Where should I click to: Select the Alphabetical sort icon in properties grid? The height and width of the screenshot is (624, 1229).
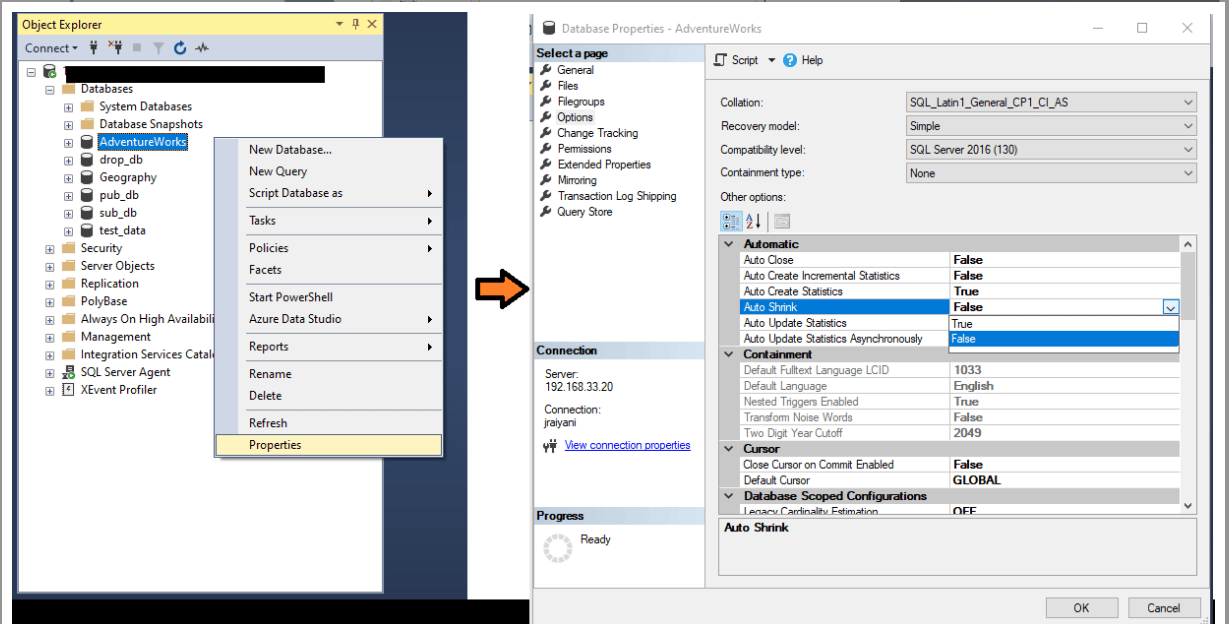[754, 221]
